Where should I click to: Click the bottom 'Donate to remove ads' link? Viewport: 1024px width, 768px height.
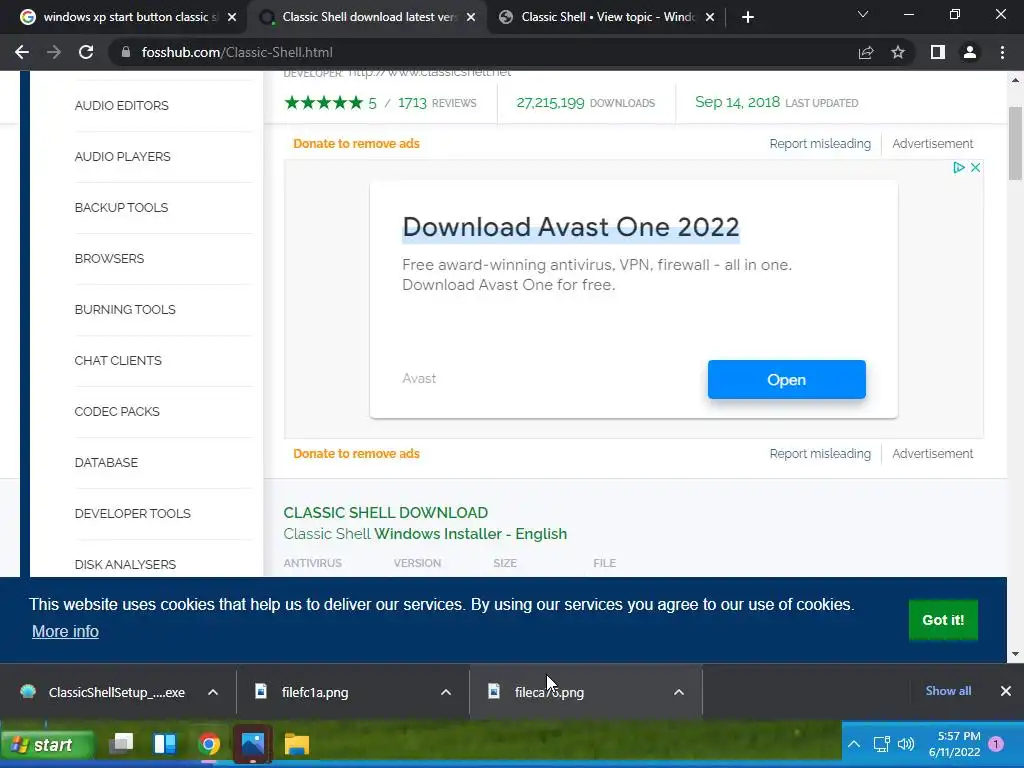click(356, 454)
